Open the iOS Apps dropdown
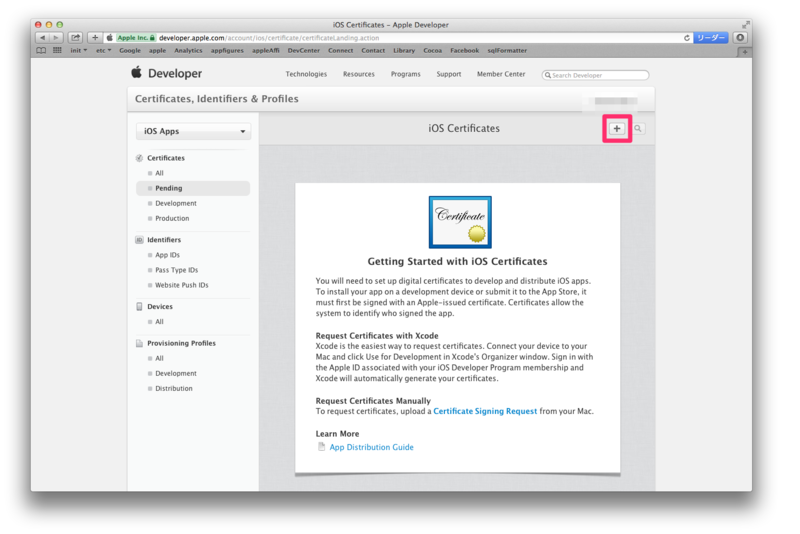 pyautogui.click(x=193, y=131)
